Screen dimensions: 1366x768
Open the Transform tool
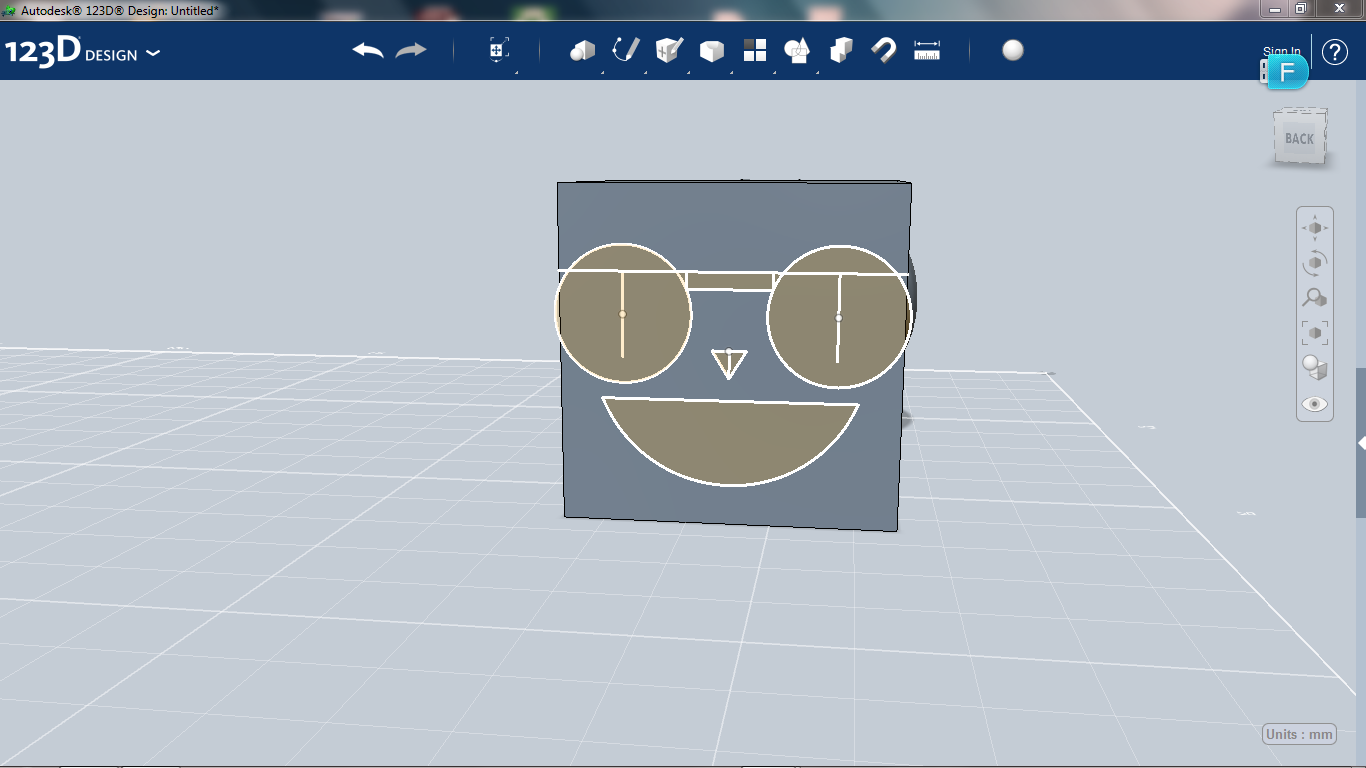[x=499, y=50]
